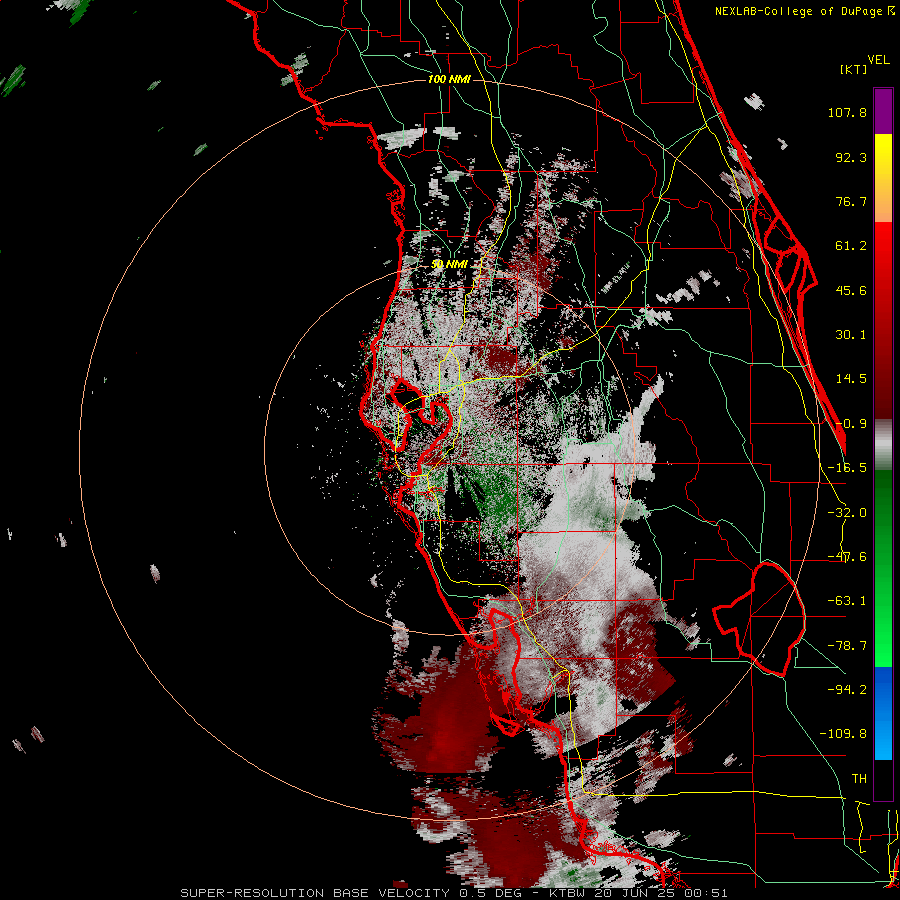Click the bright green color bar segment
This screenshot has width=900, height=900.
click(x=883, y=568)
